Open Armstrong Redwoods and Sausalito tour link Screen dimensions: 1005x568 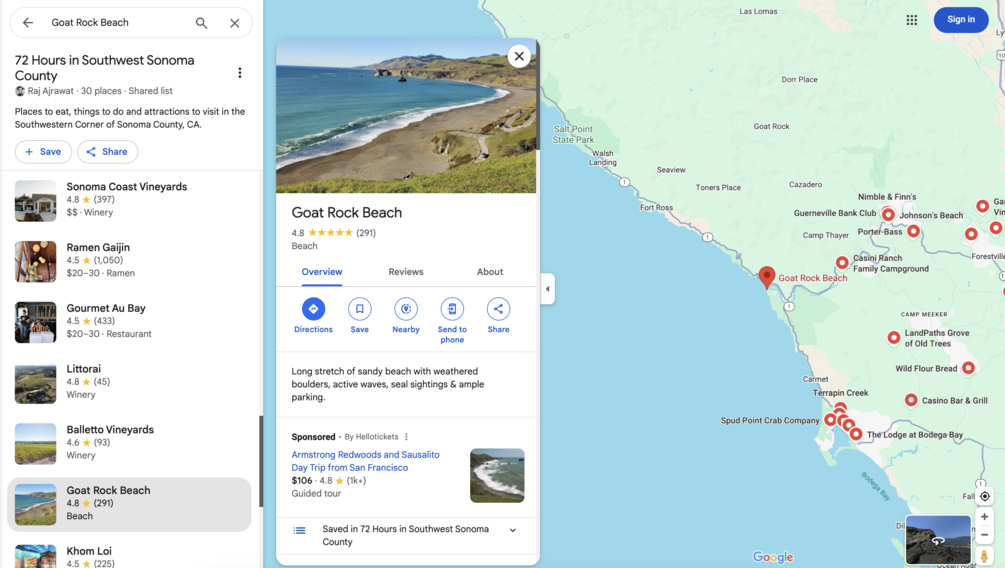click(x=365, y=461)
